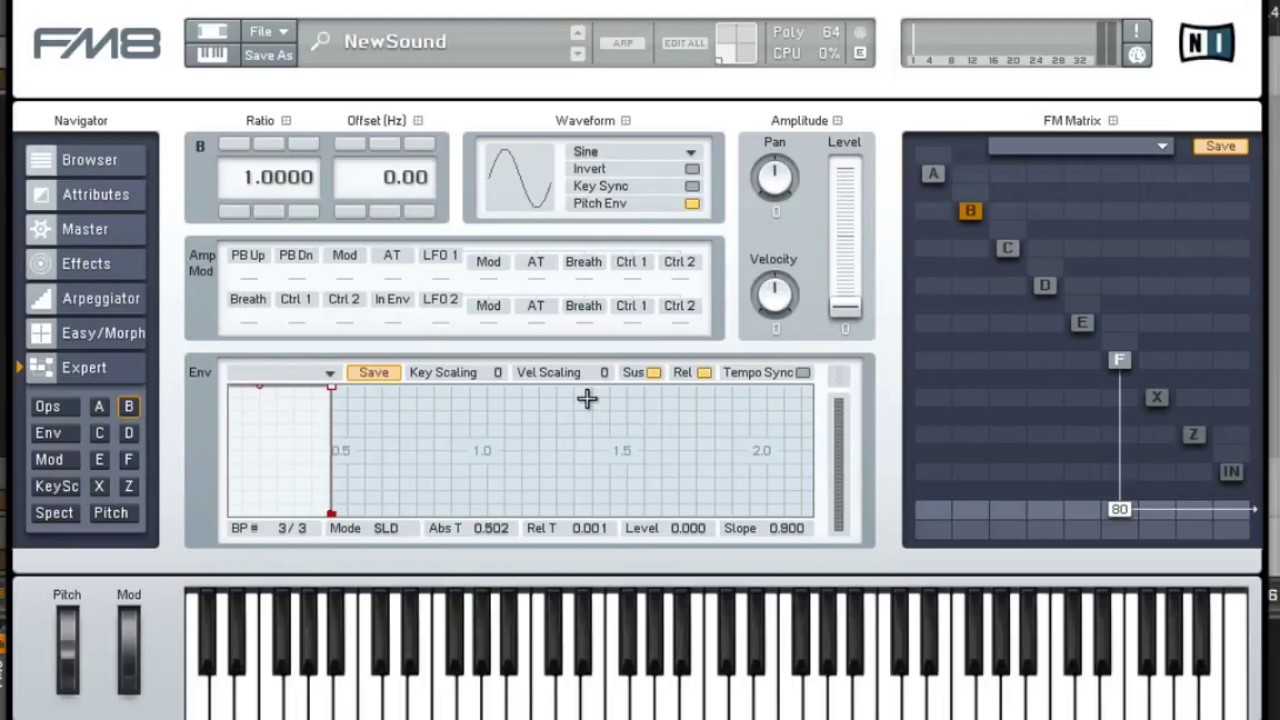Toggle the EDIT ALL button
Viewport: 1280px width, 720px height.
(x=685, y=43)
